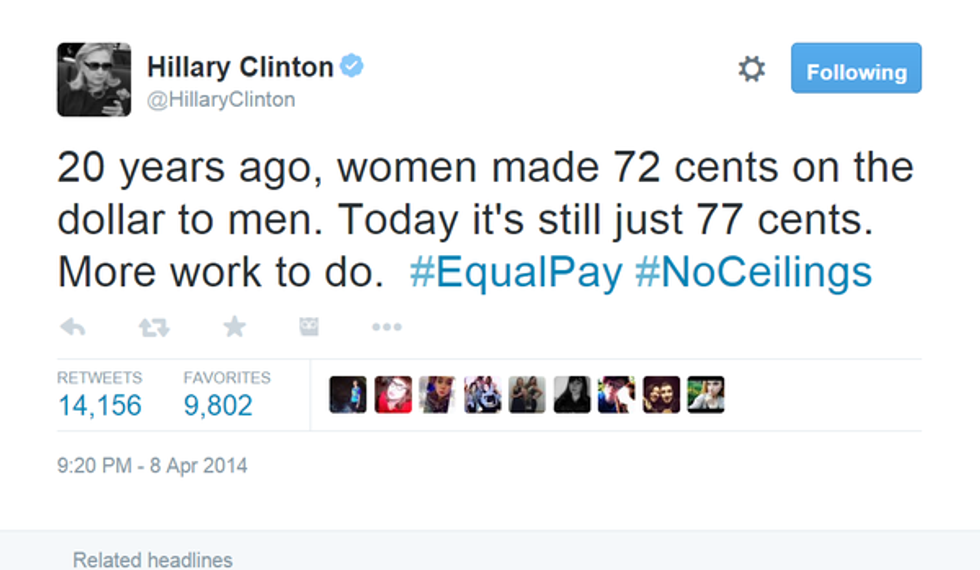The height and width of the screenshot is (570, 980).
Task: Toggle the Following button
Action: (x=856, y=69)
